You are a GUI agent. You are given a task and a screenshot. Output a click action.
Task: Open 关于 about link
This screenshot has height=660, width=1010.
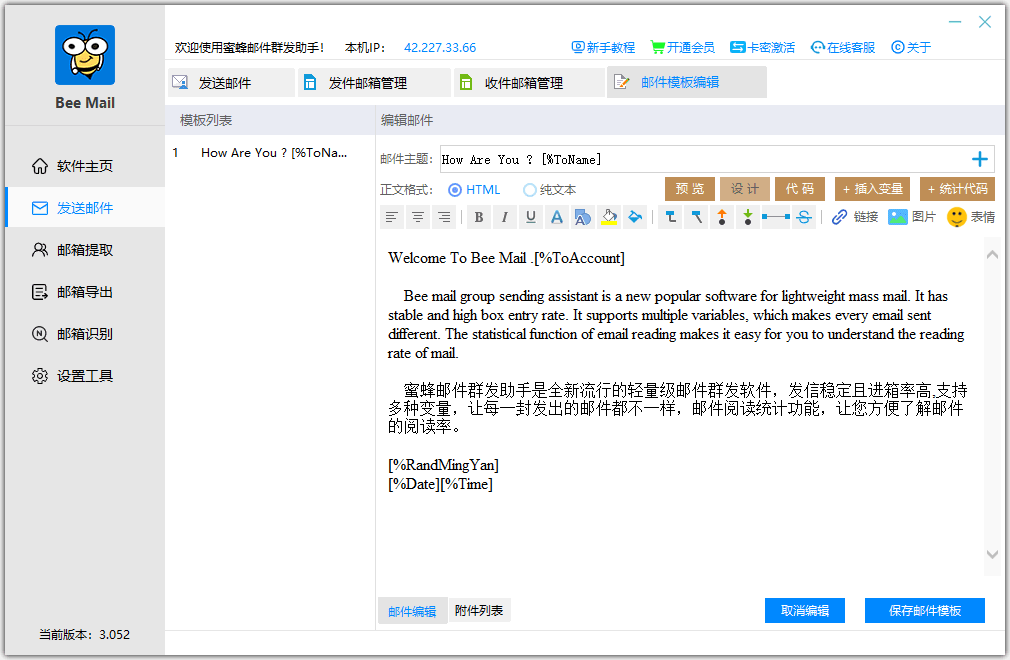point(911,48)
